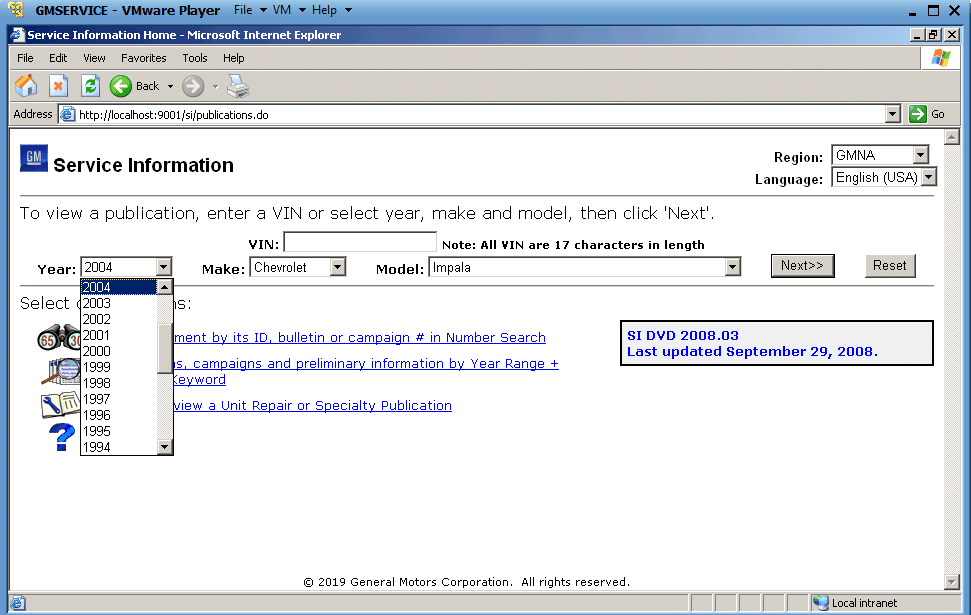Open the Forward history dropdown arrow

coord(216,87)
